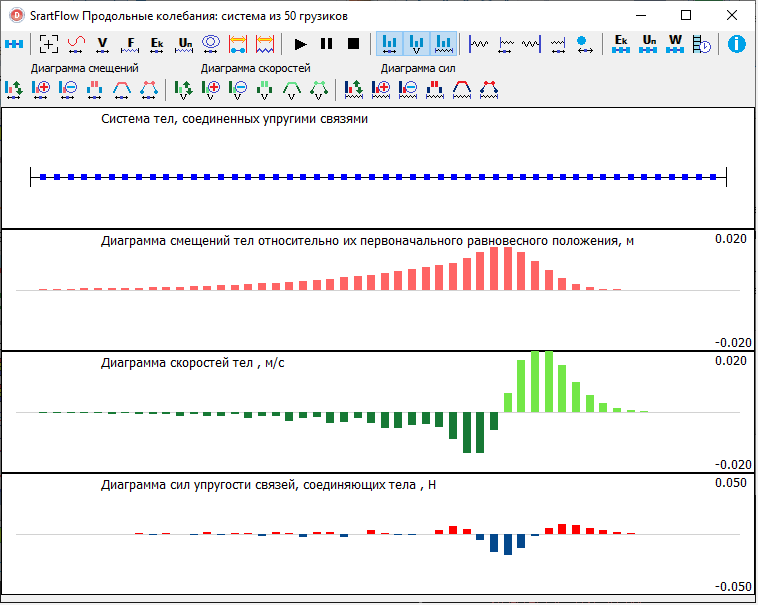
Task: Zoom out the velocity diagram scale
Action: point(238,90)
